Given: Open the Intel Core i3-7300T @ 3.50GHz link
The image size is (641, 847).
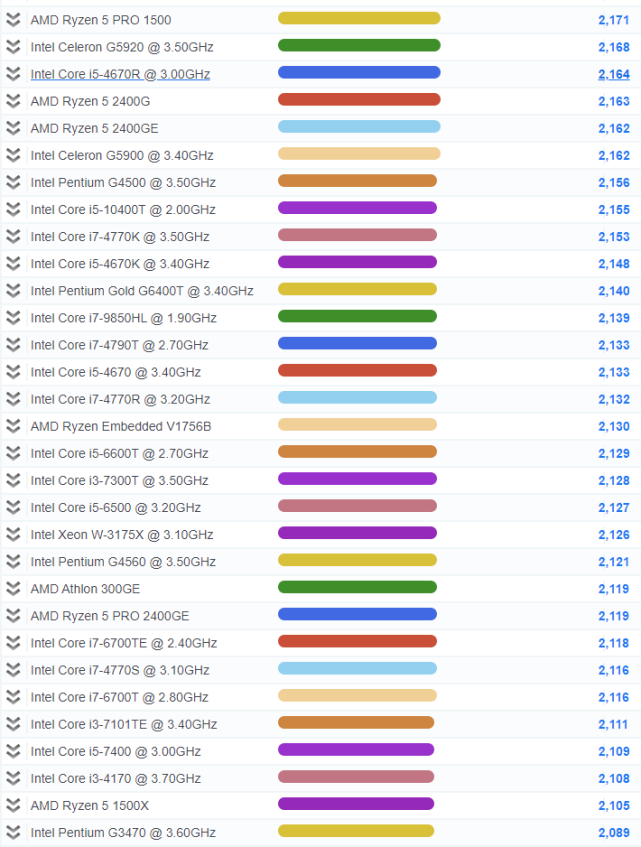Looking at the screenshot, I should tap(119, 480).
